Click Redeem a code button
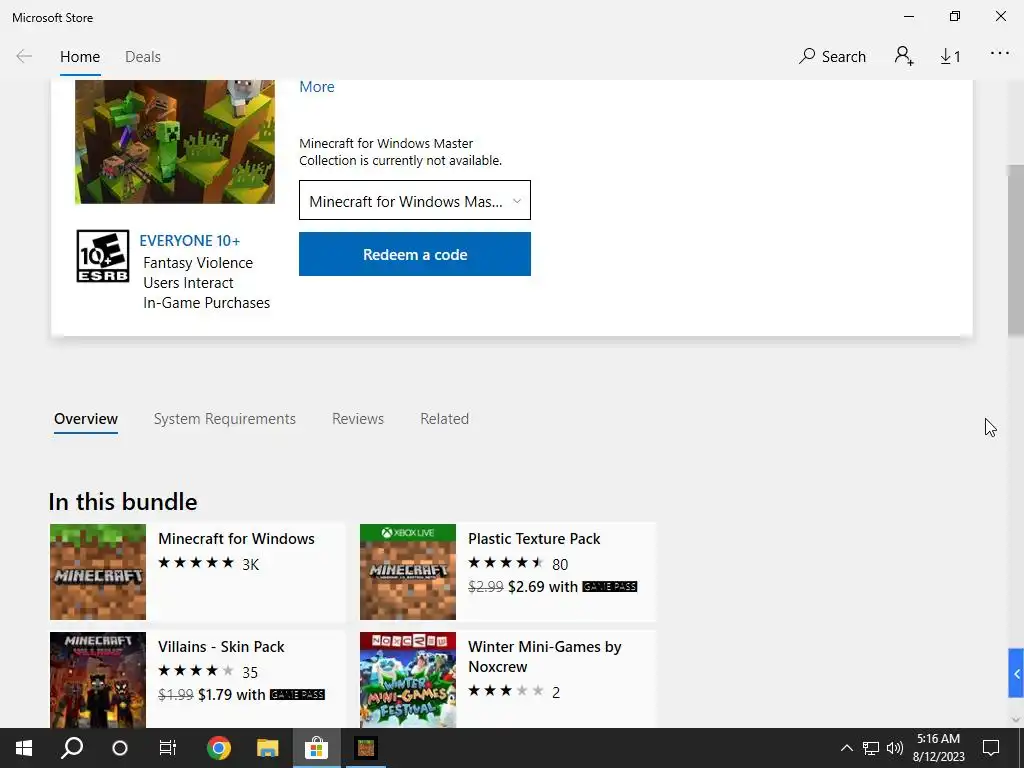Image resolution: width=1024 pixels, height=768 pixels. (415, 254)
